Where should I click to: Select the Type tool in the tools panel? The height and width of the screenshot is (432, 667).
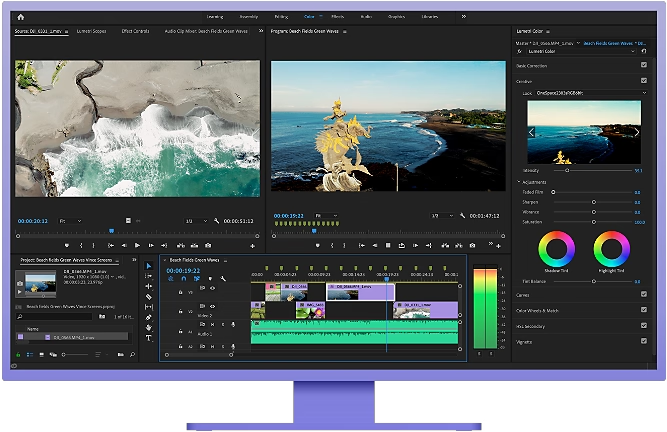(149, 338)
